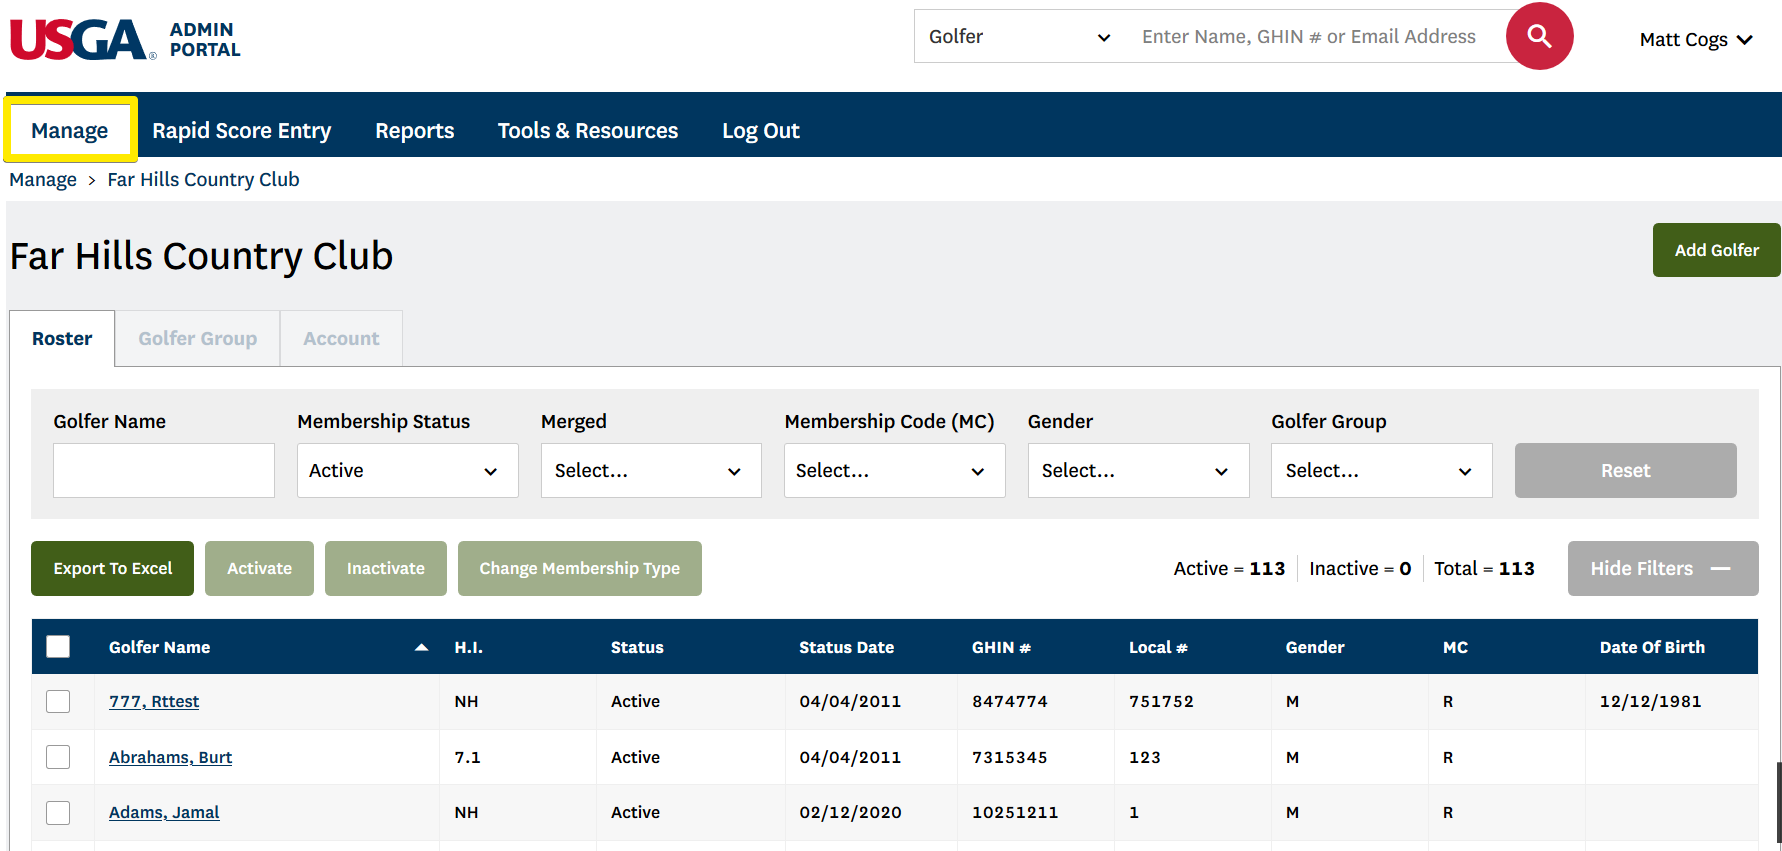The height and width of the screenshot is (851, 1782).
Task: Go to Tools & Resources menu
Action: coord(587,131)
